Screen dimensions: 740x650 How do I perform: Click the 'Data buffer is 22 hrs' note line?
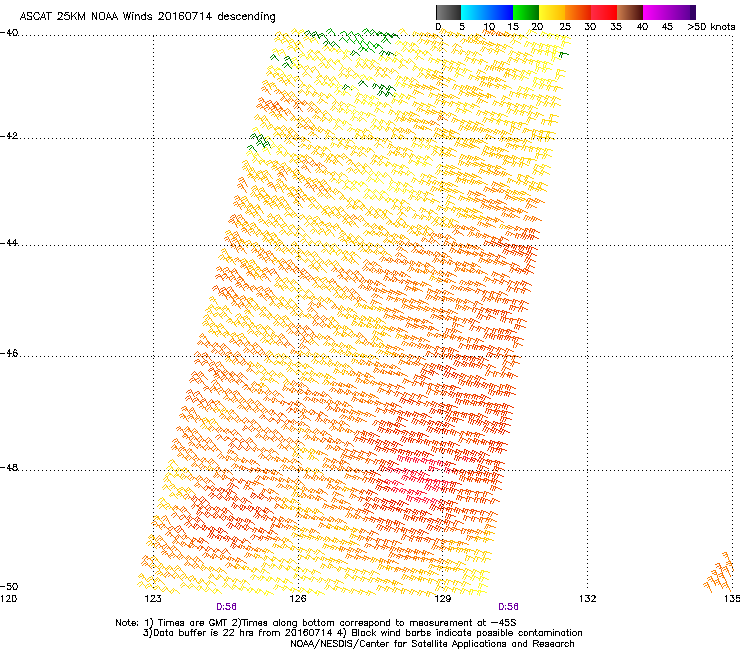click(x=362, y=633)
